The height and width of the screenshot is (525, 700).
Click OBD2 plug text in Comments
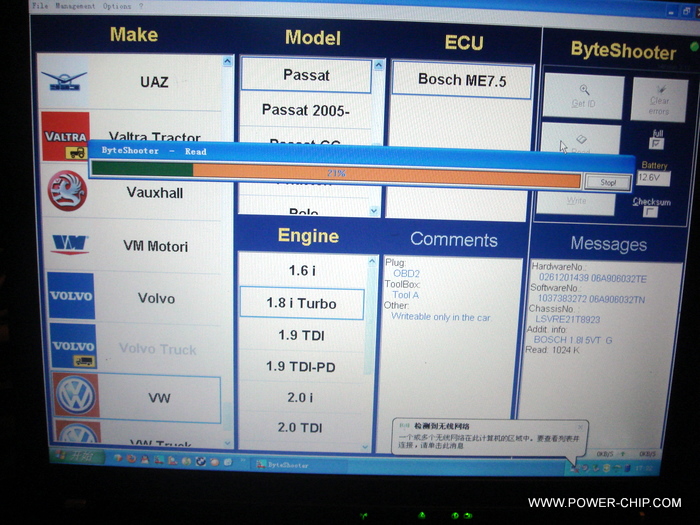[x=406, y=273]
